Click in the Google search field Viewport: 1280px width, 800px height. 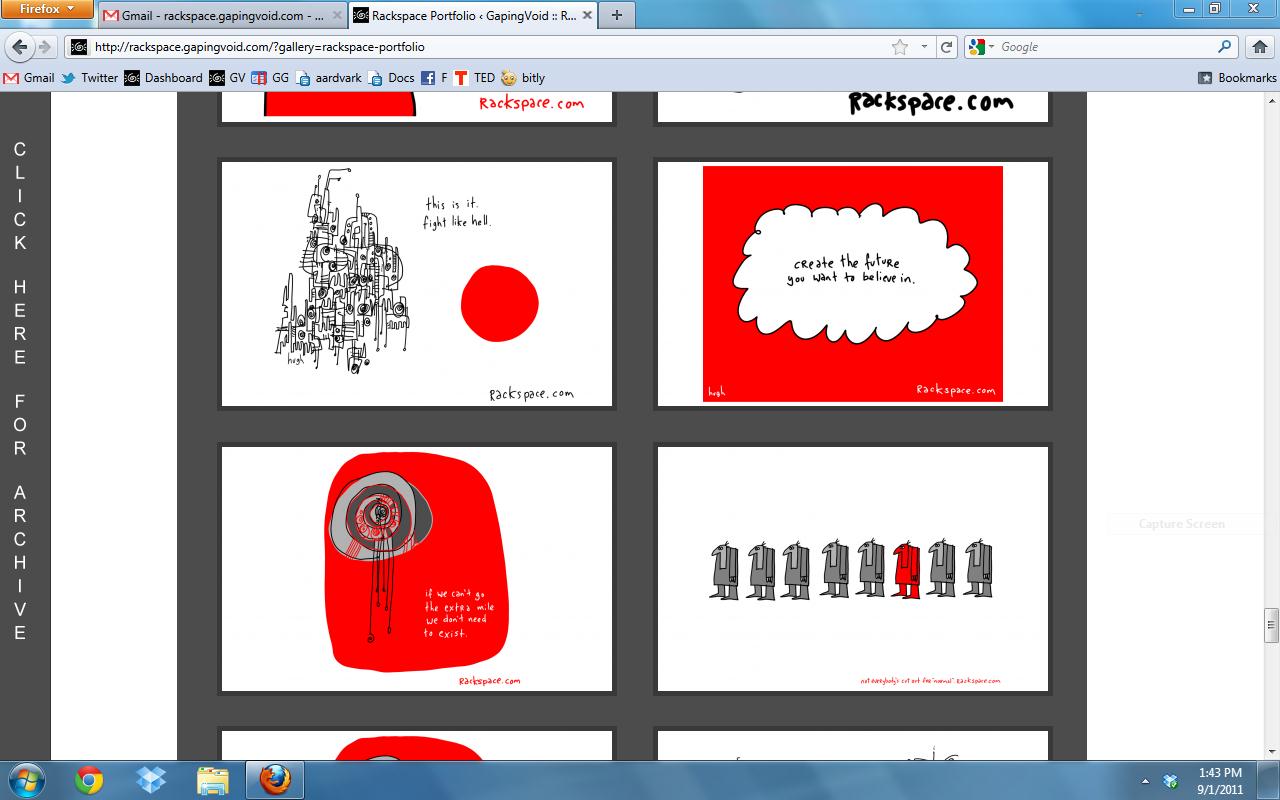[x=1105, y=47]
